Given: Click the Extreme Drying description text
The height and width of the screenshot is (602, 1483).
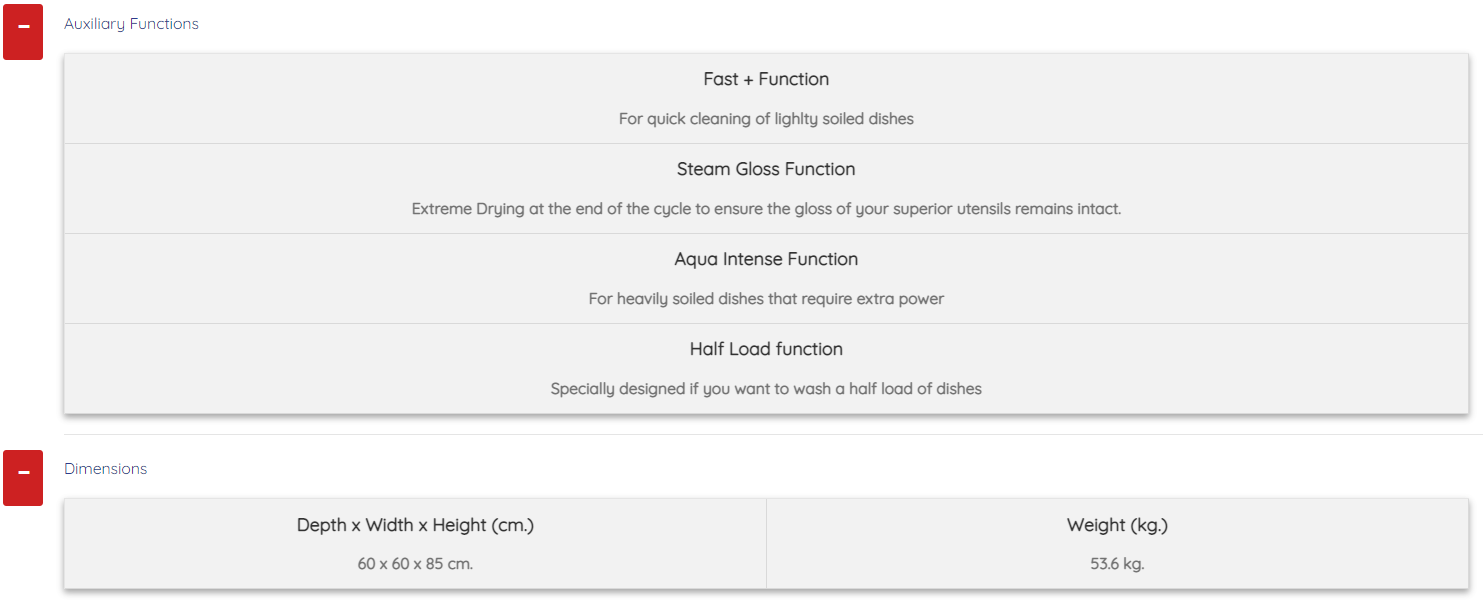Looking at the screenshot, I should [766, 209].
